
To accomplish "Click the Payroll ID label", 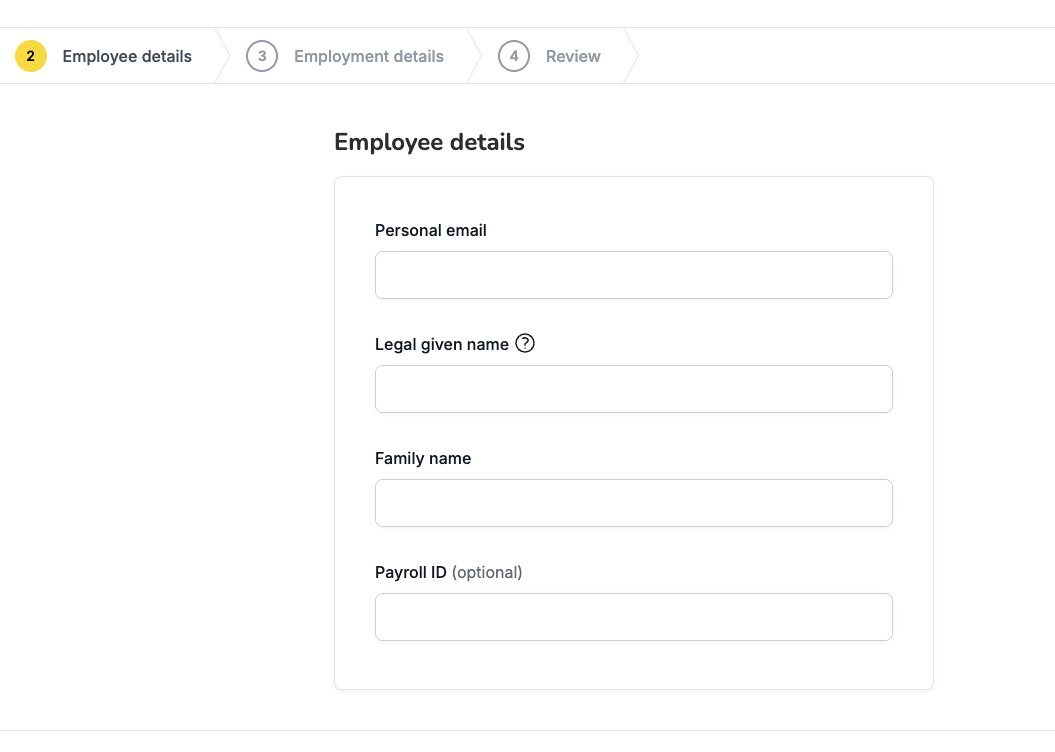I will pyautogui.click(x=410, y=572).
